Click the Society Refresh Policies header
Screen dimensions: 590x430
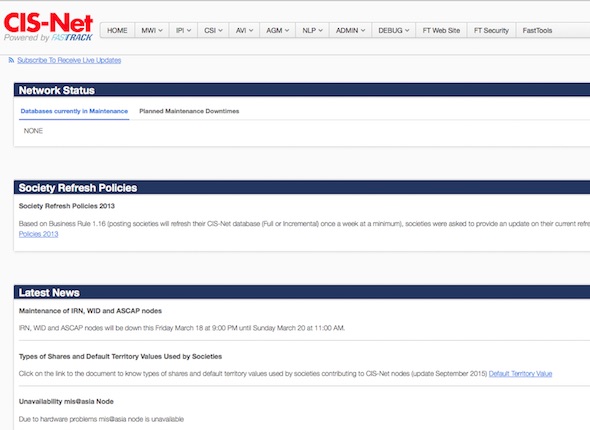click(302, 188)
